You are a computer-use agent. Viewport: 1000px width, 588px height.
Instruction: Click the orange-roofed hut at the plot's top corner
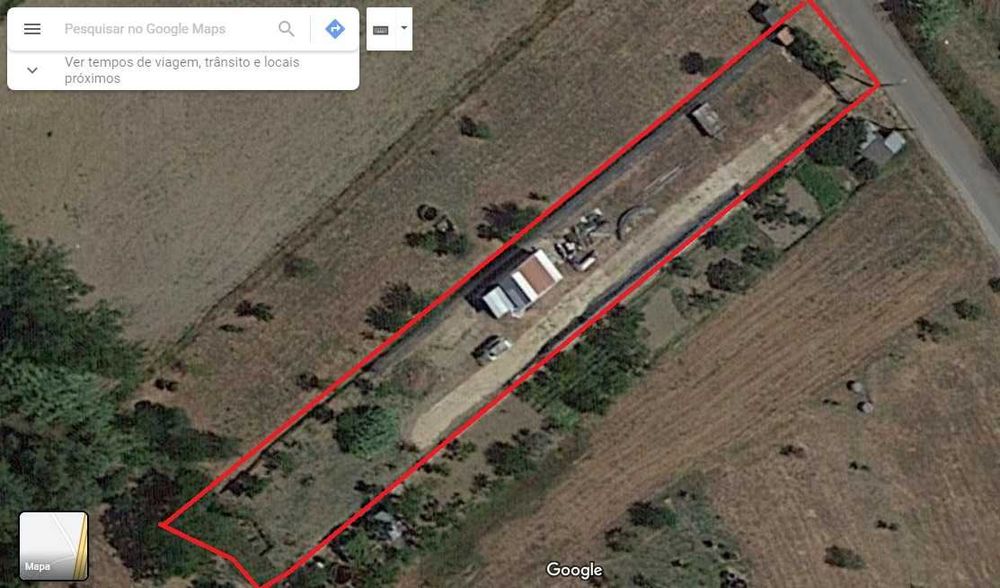[784, 36]
